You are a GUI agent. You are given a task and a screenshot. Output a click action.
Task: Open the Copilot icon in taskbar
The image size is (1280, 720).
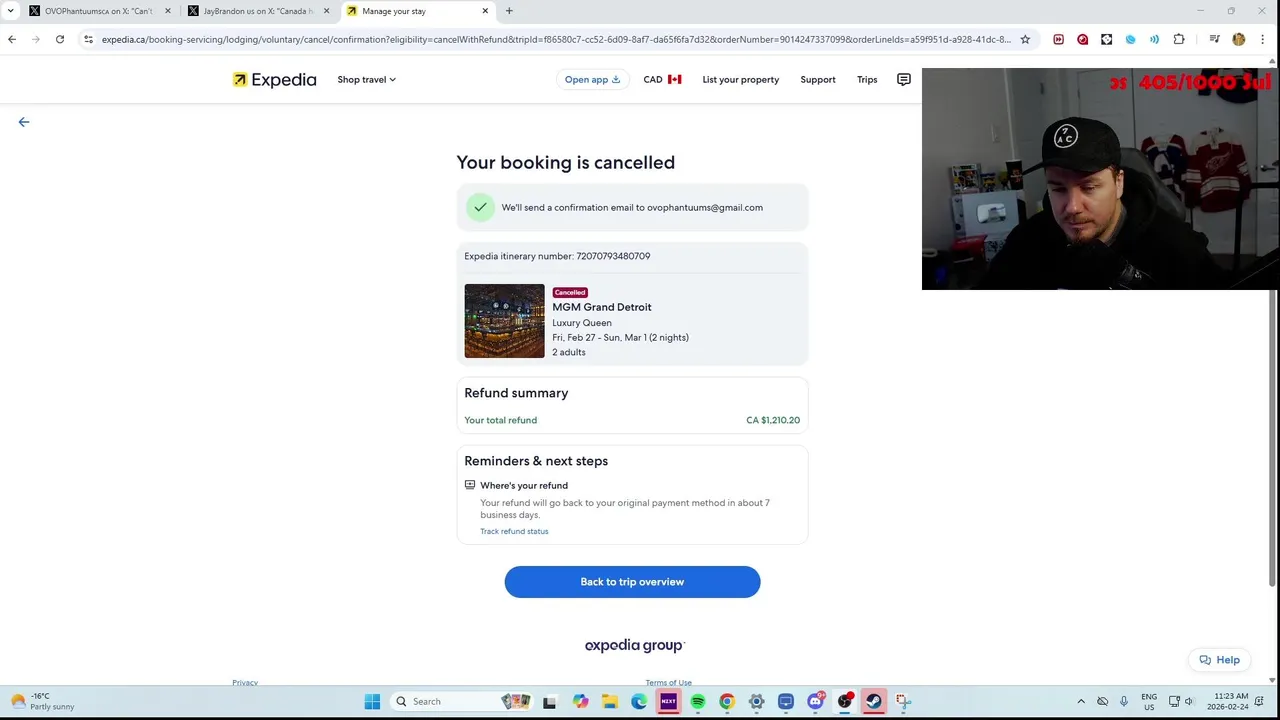[580, 702]
